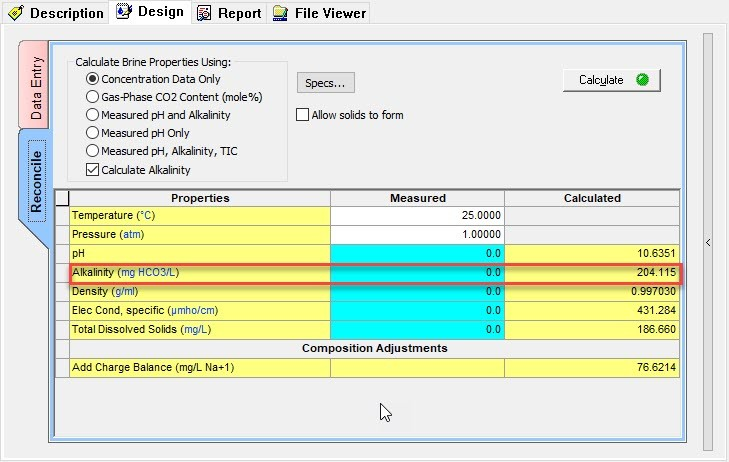Viewport: 729px width, 462px height.
Task: Click the measured Elec Cond cell
Action: (417, 311)
